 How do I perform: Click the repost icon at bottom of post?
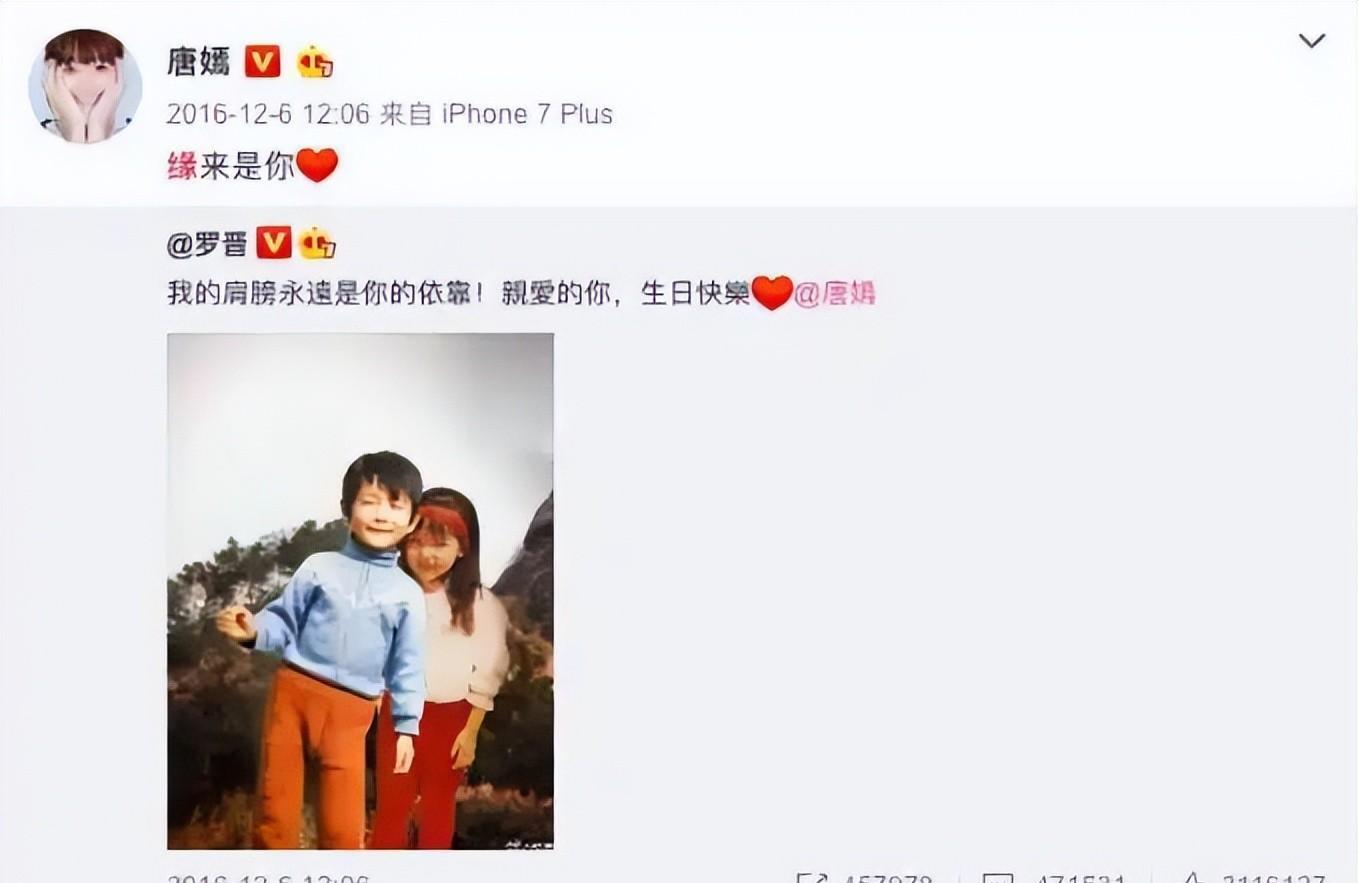coord(813,879)
